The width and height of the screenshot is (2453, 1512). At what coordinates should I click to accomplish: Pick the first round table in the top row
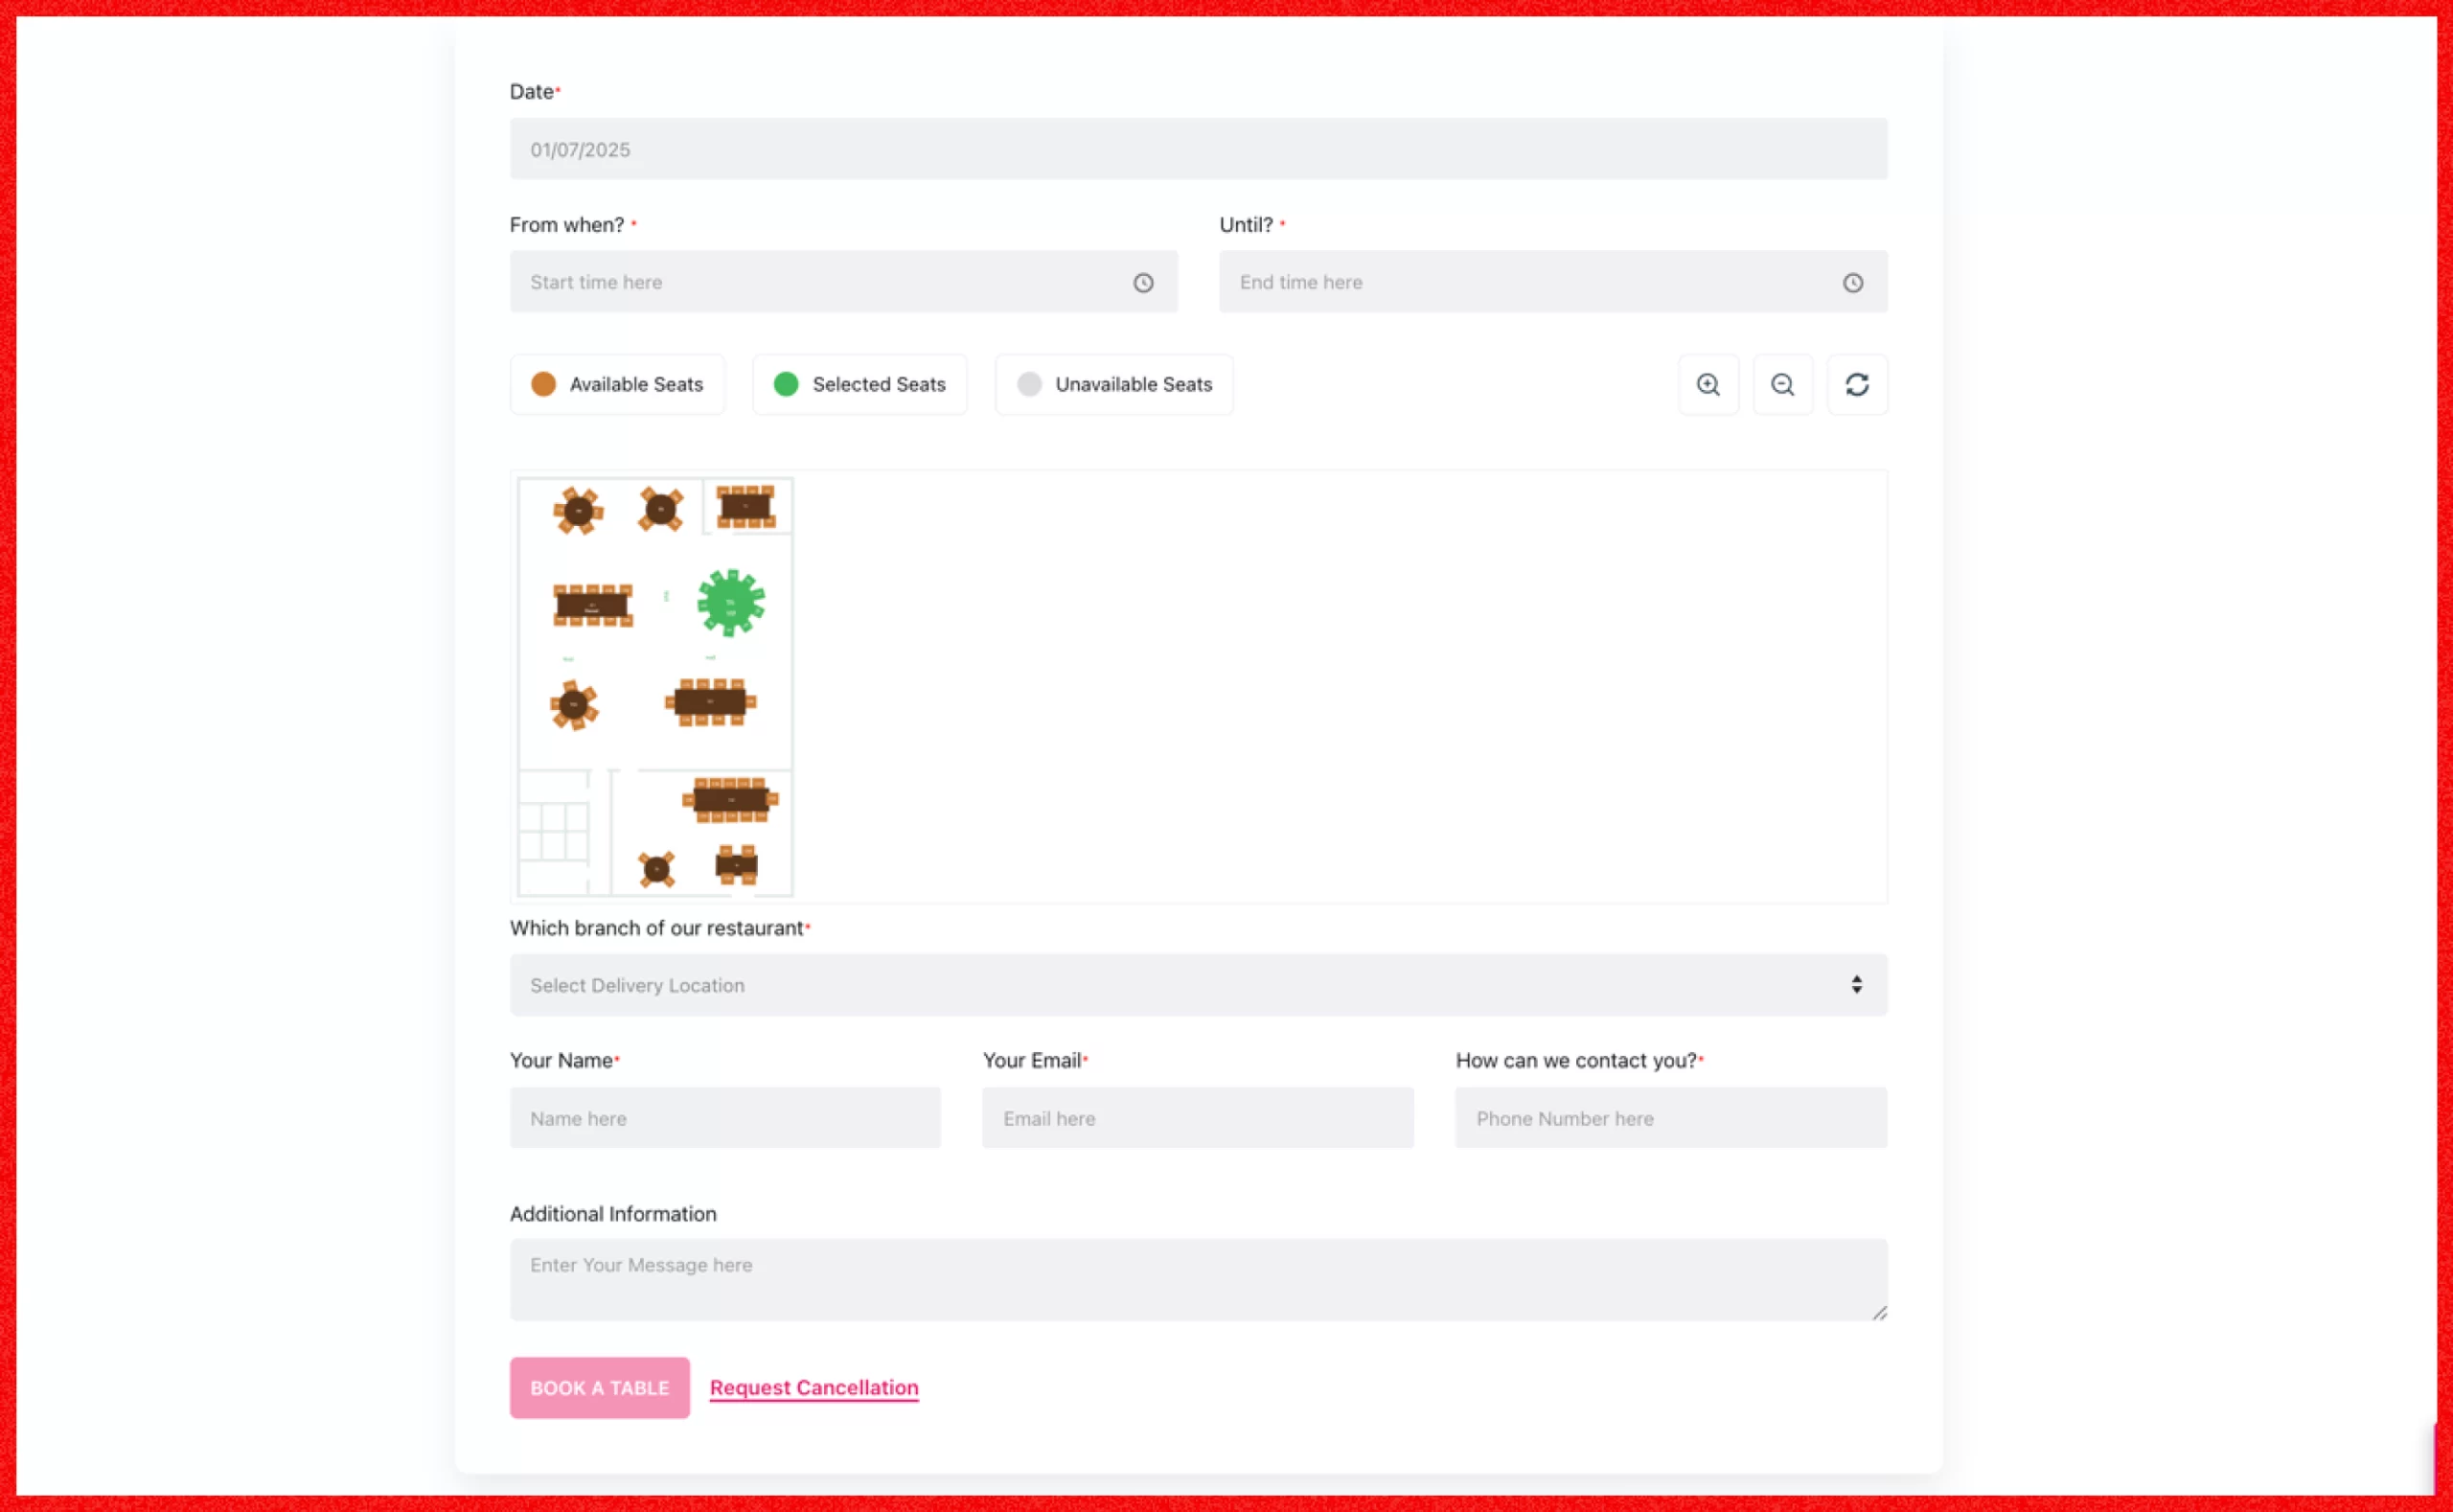click(x=578, y=510)
